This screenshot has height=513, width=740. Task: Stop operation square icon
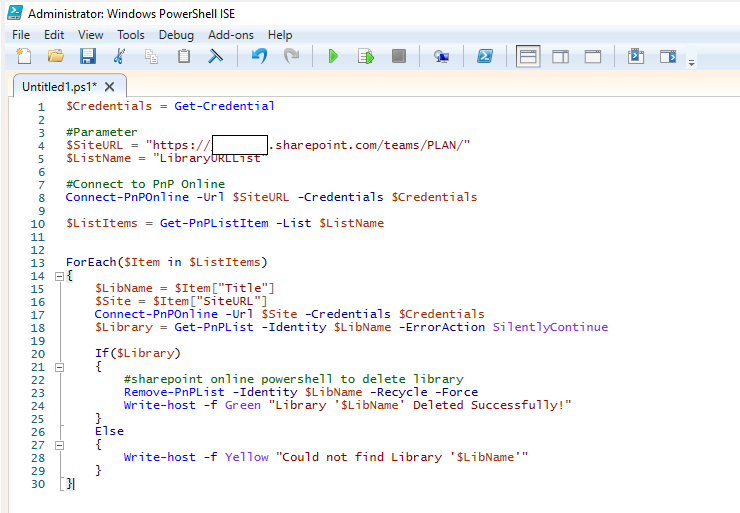coord(399,56)
